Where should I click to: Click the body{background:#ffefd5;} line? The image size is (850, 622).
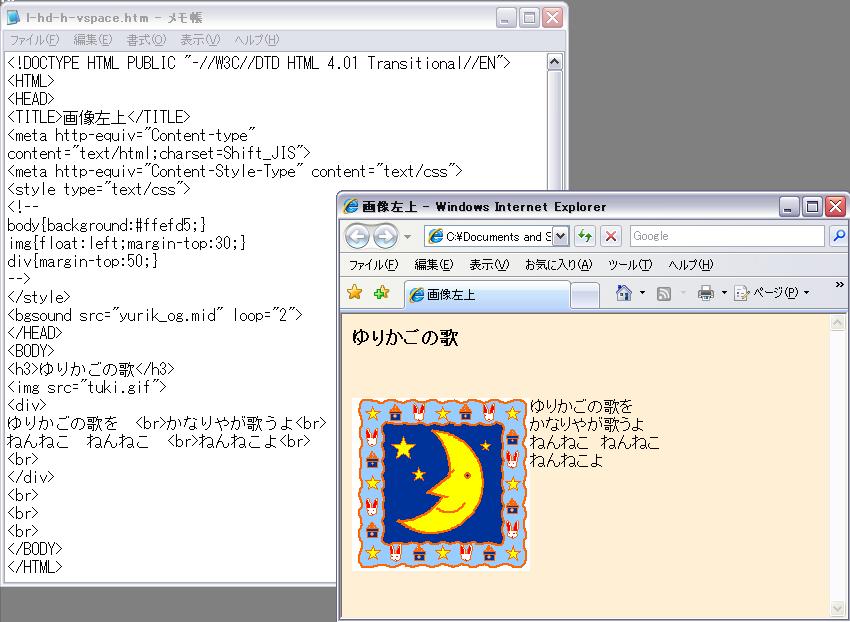(x=107, y=225)
